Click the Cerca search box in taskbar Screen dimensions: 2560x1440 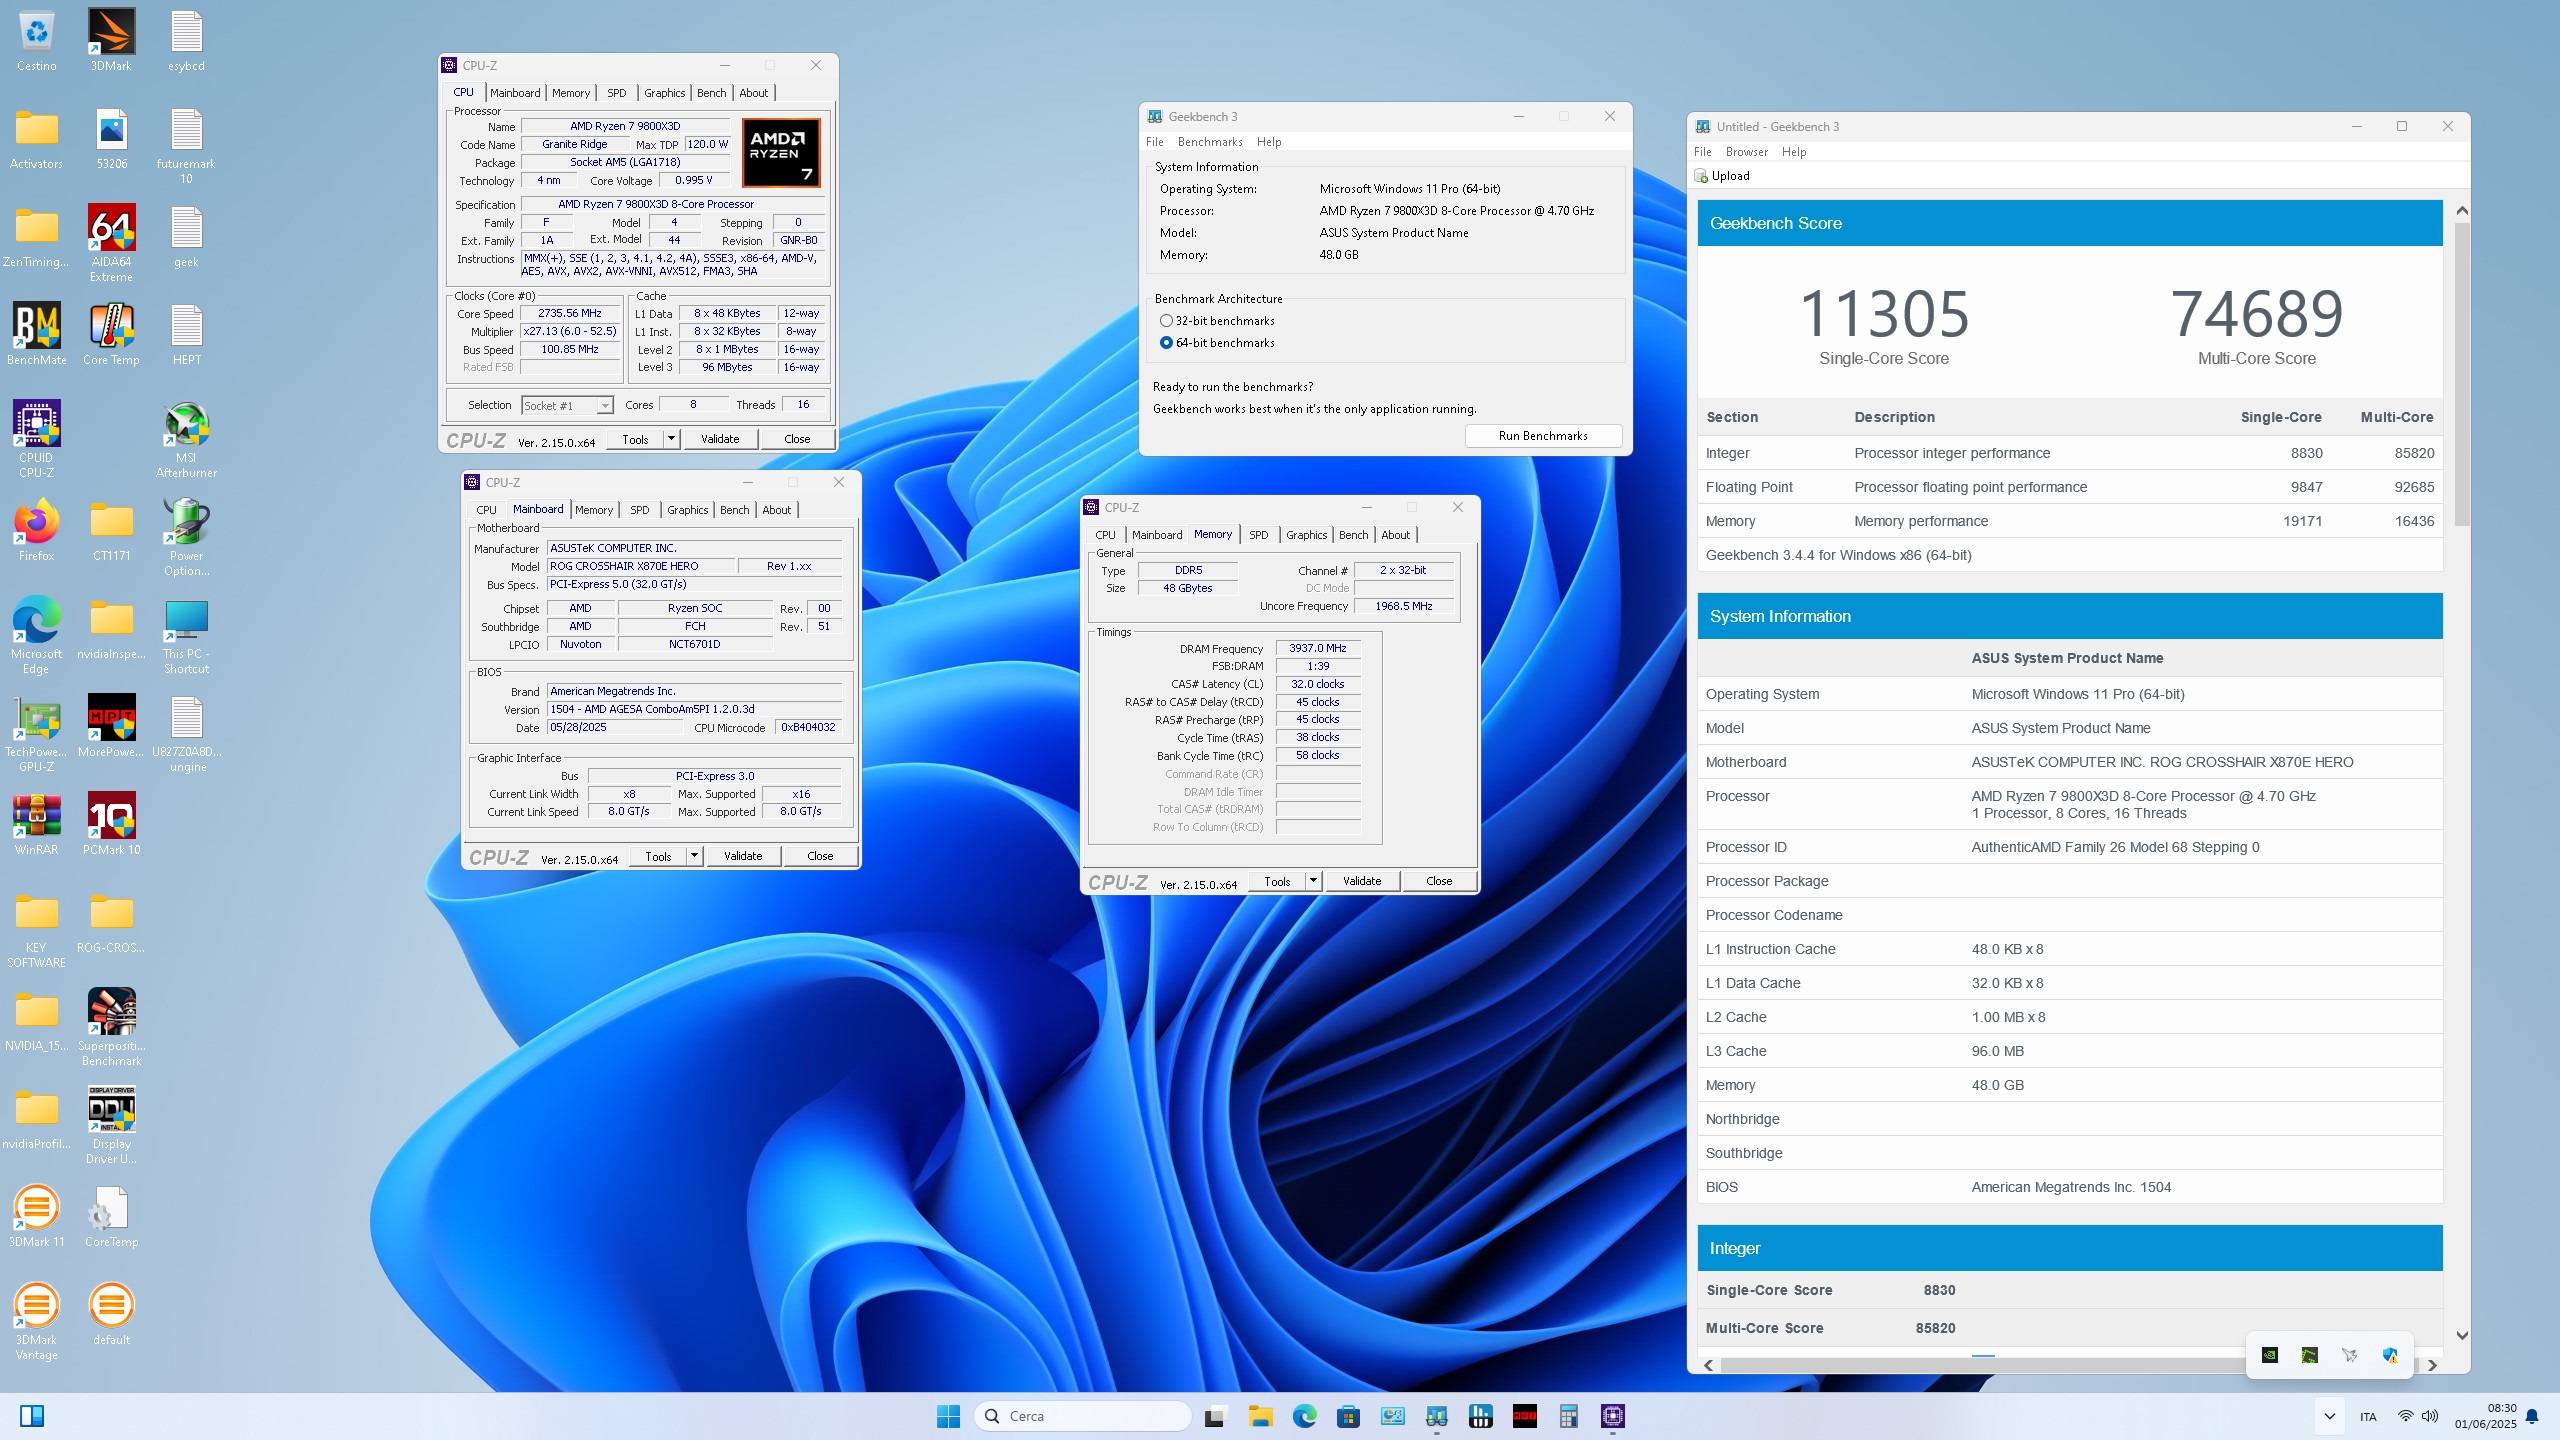tap(1083, 1416)
